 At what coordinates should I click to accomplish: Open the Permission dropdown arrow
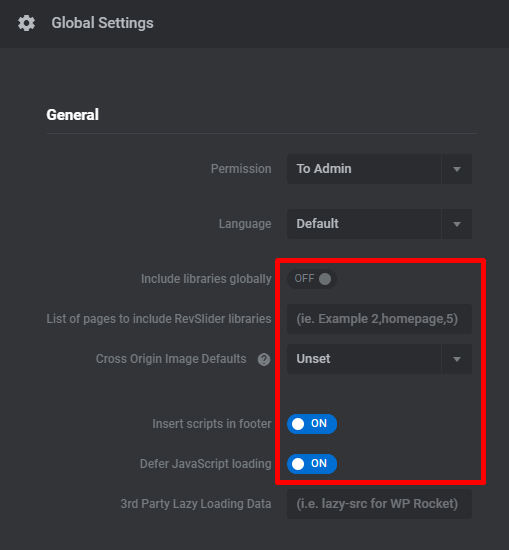pyautogui.click(x=456, y=169)
